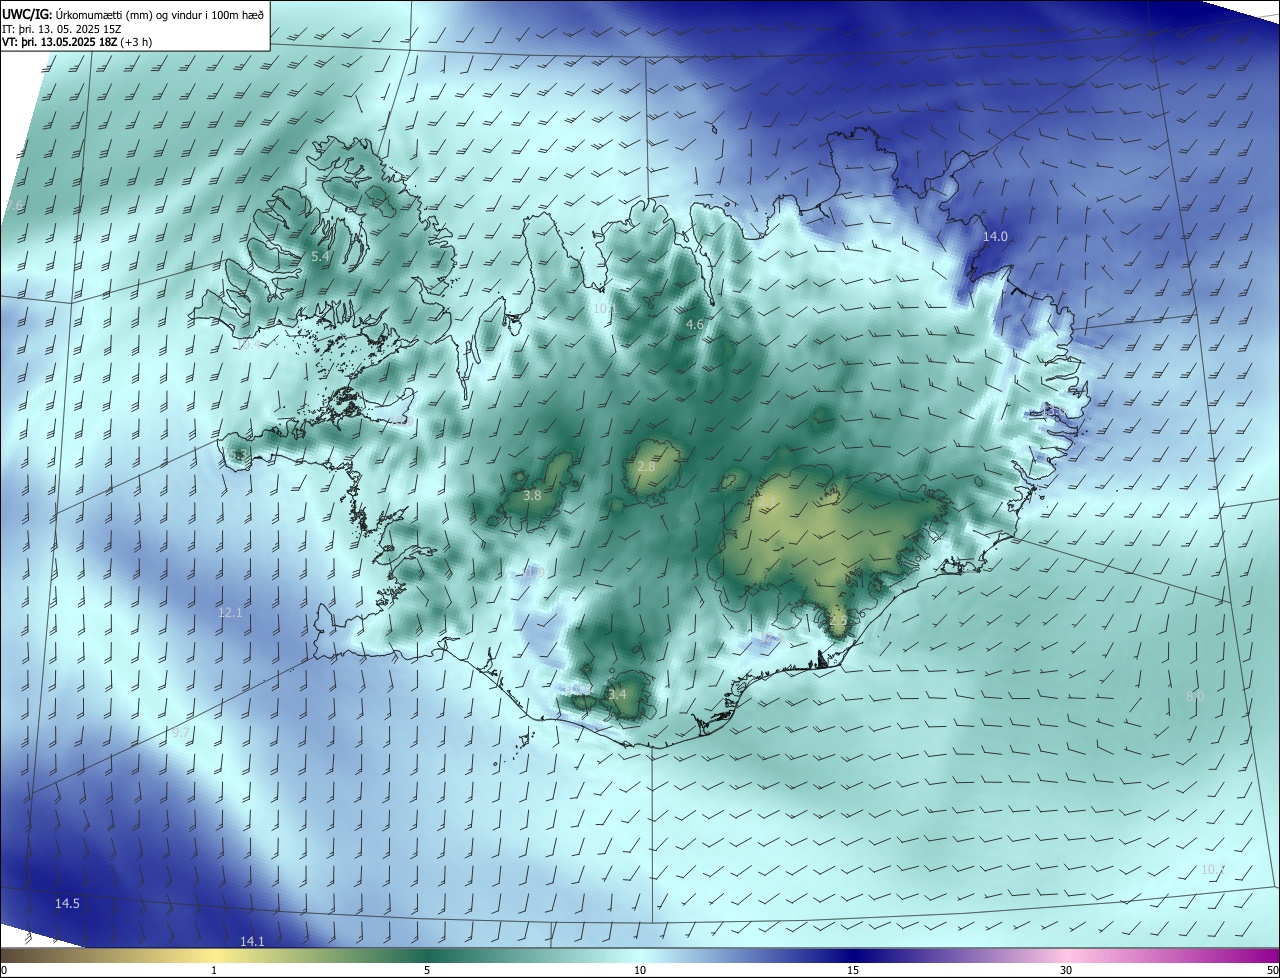Click the 12.1 value over the ocean
1280x978 pixels.
[x=230, y=612]
